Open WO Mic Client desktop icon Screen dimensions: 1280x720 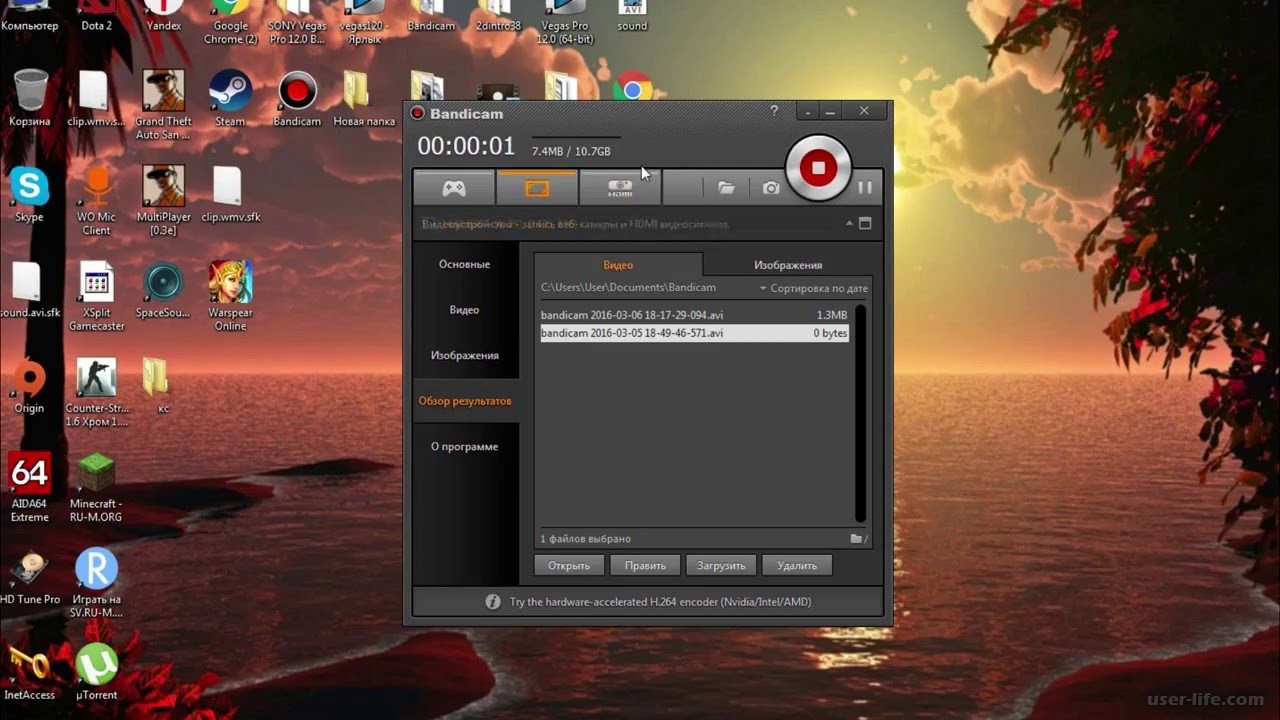tap(97, 200)
